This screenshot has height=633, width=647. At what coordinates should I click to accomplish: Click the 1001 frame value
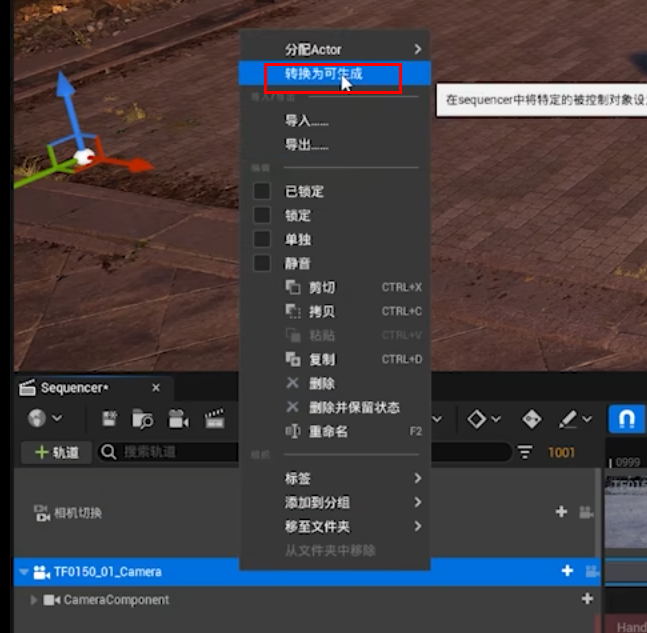click(561, 453)
